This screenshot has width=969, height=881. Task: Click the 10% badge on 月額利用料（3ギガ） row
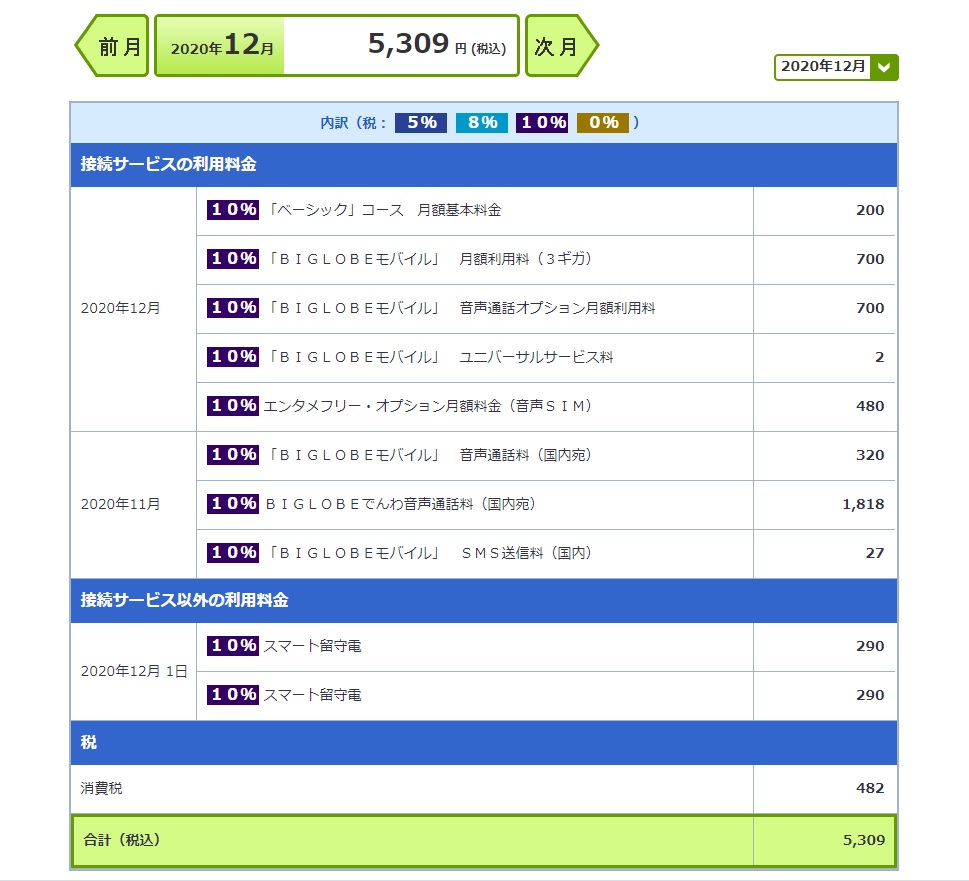[233, 258]
